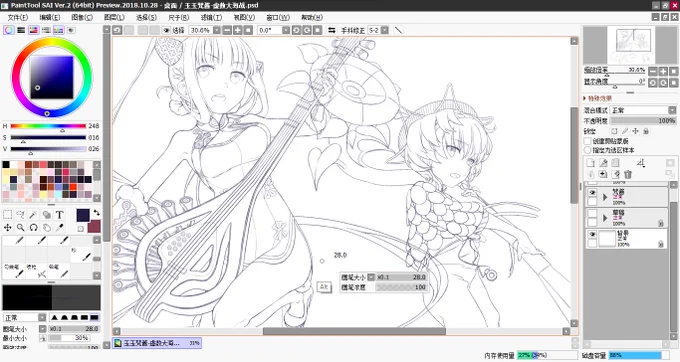
Task: Open the 图像(C) menu
Action: (x=82, y=17)
